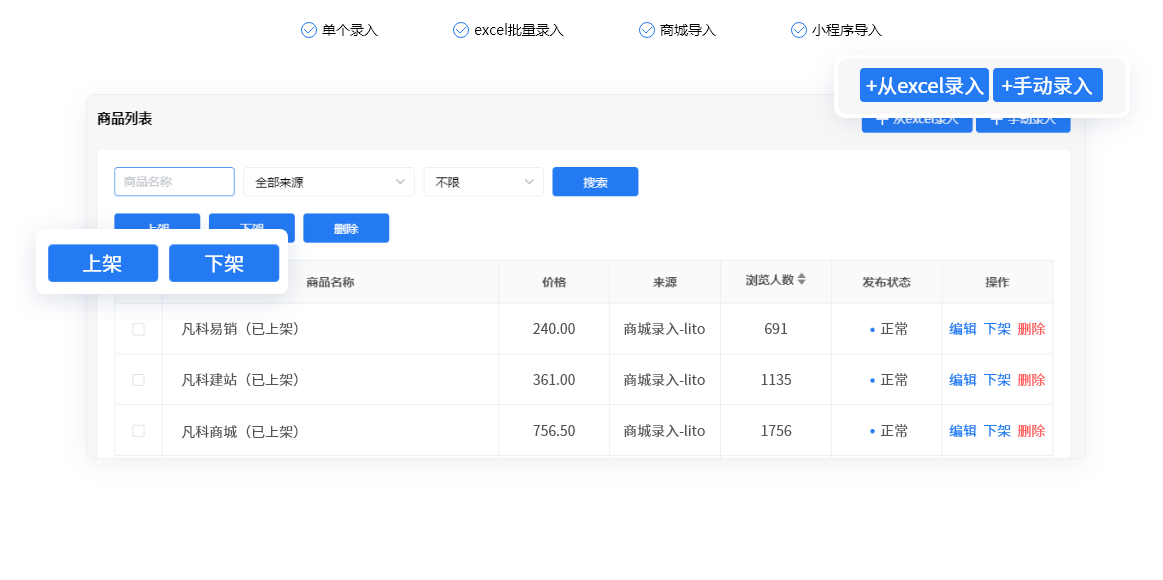Click the +手动录入 button
1163x580 pixels.
click(1047, 85)
